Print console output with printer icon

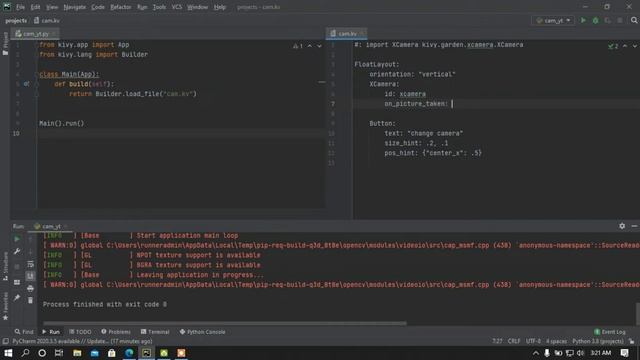30,288
